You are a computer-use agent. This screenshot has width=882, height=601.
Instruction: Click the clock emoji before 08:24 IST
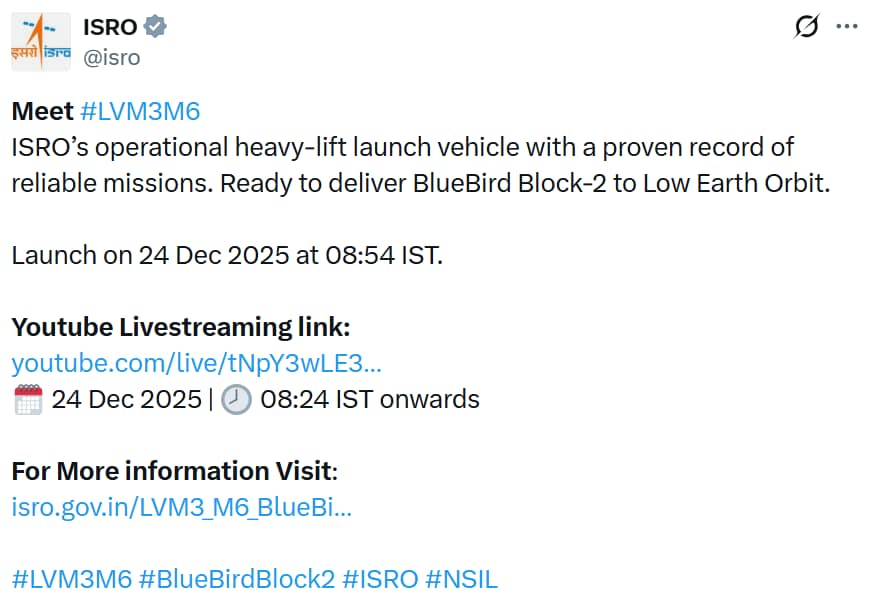click(236, 400)
